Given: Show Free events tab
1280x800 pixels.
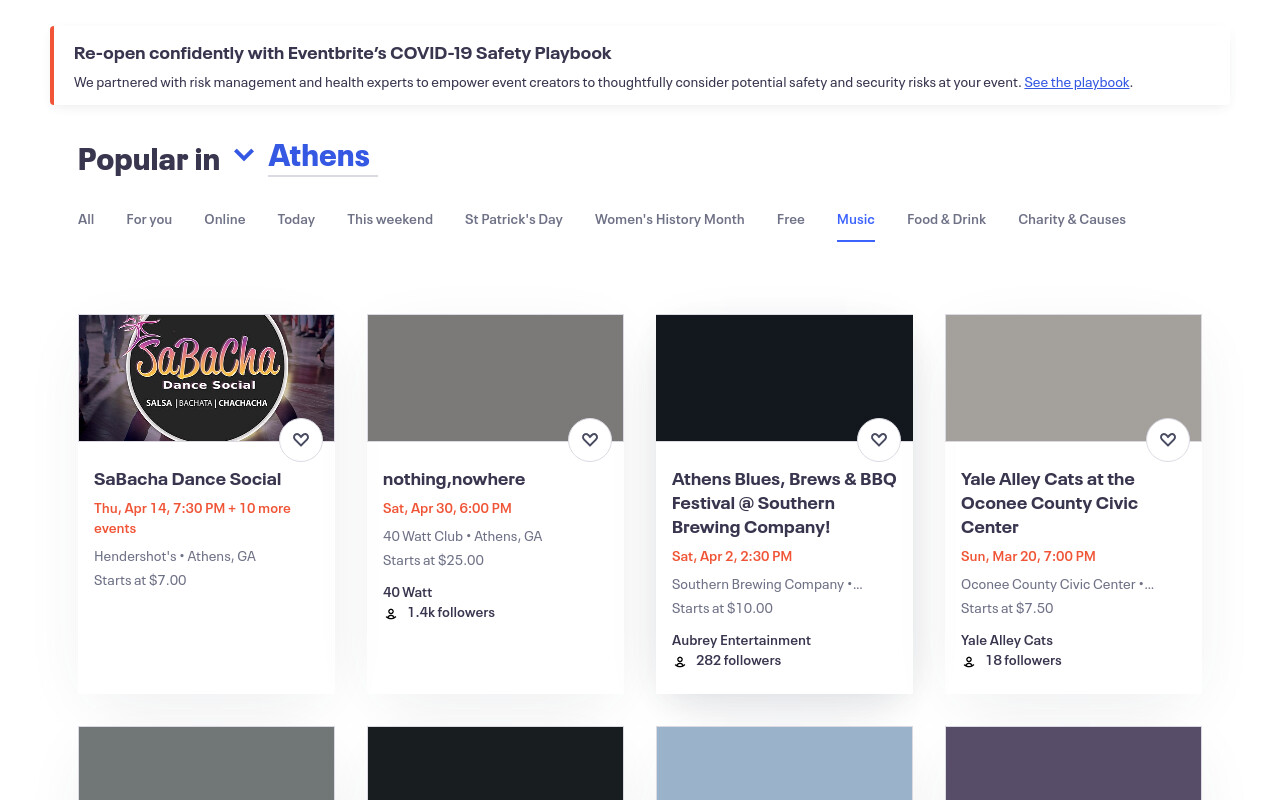Looking at the screenshot, I should pyautogui.click(x=791, y=219).
